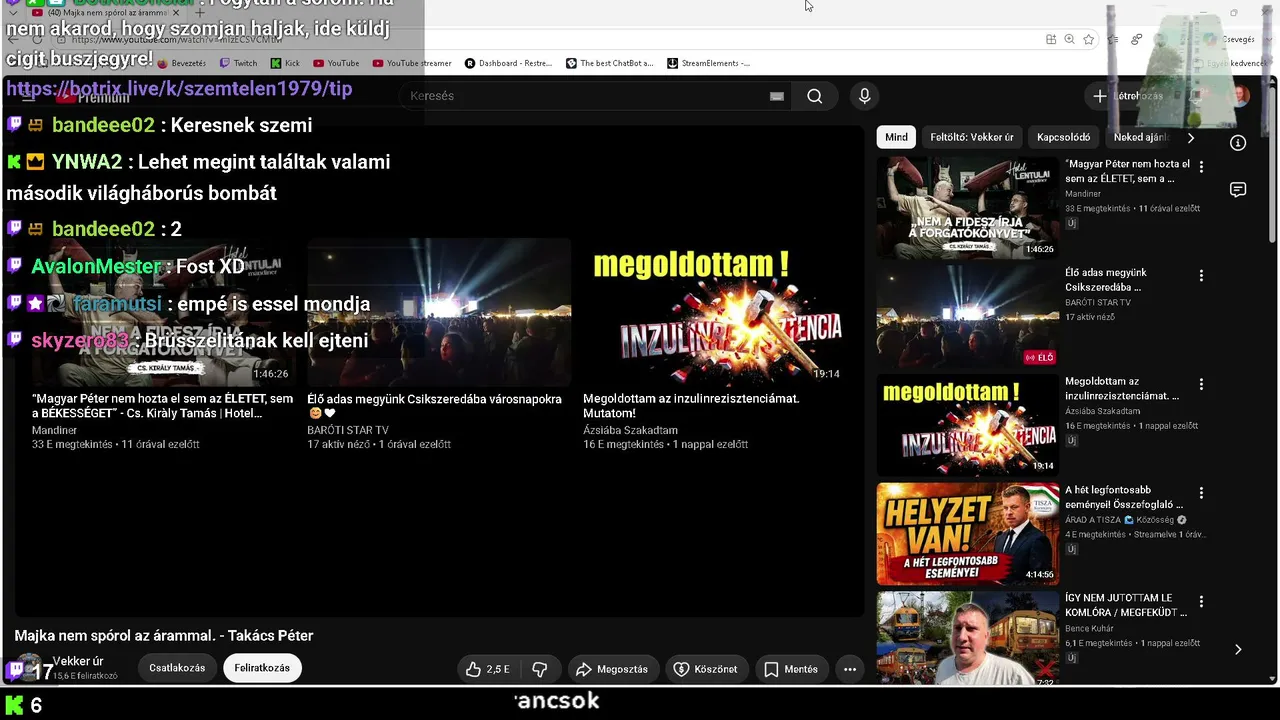Select the 'Mind' filter chip
1280x720 pixels.
tap(896, 137)
